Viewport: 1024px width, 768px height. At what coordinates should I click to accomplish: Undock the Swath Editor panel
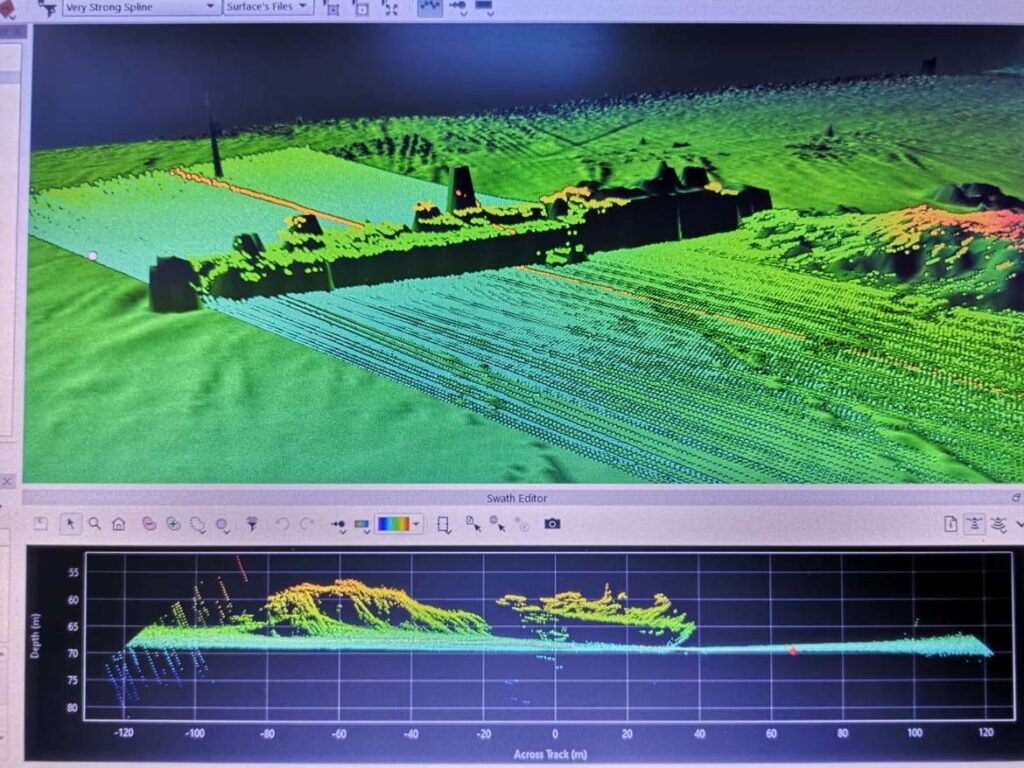coord(1016,498)
